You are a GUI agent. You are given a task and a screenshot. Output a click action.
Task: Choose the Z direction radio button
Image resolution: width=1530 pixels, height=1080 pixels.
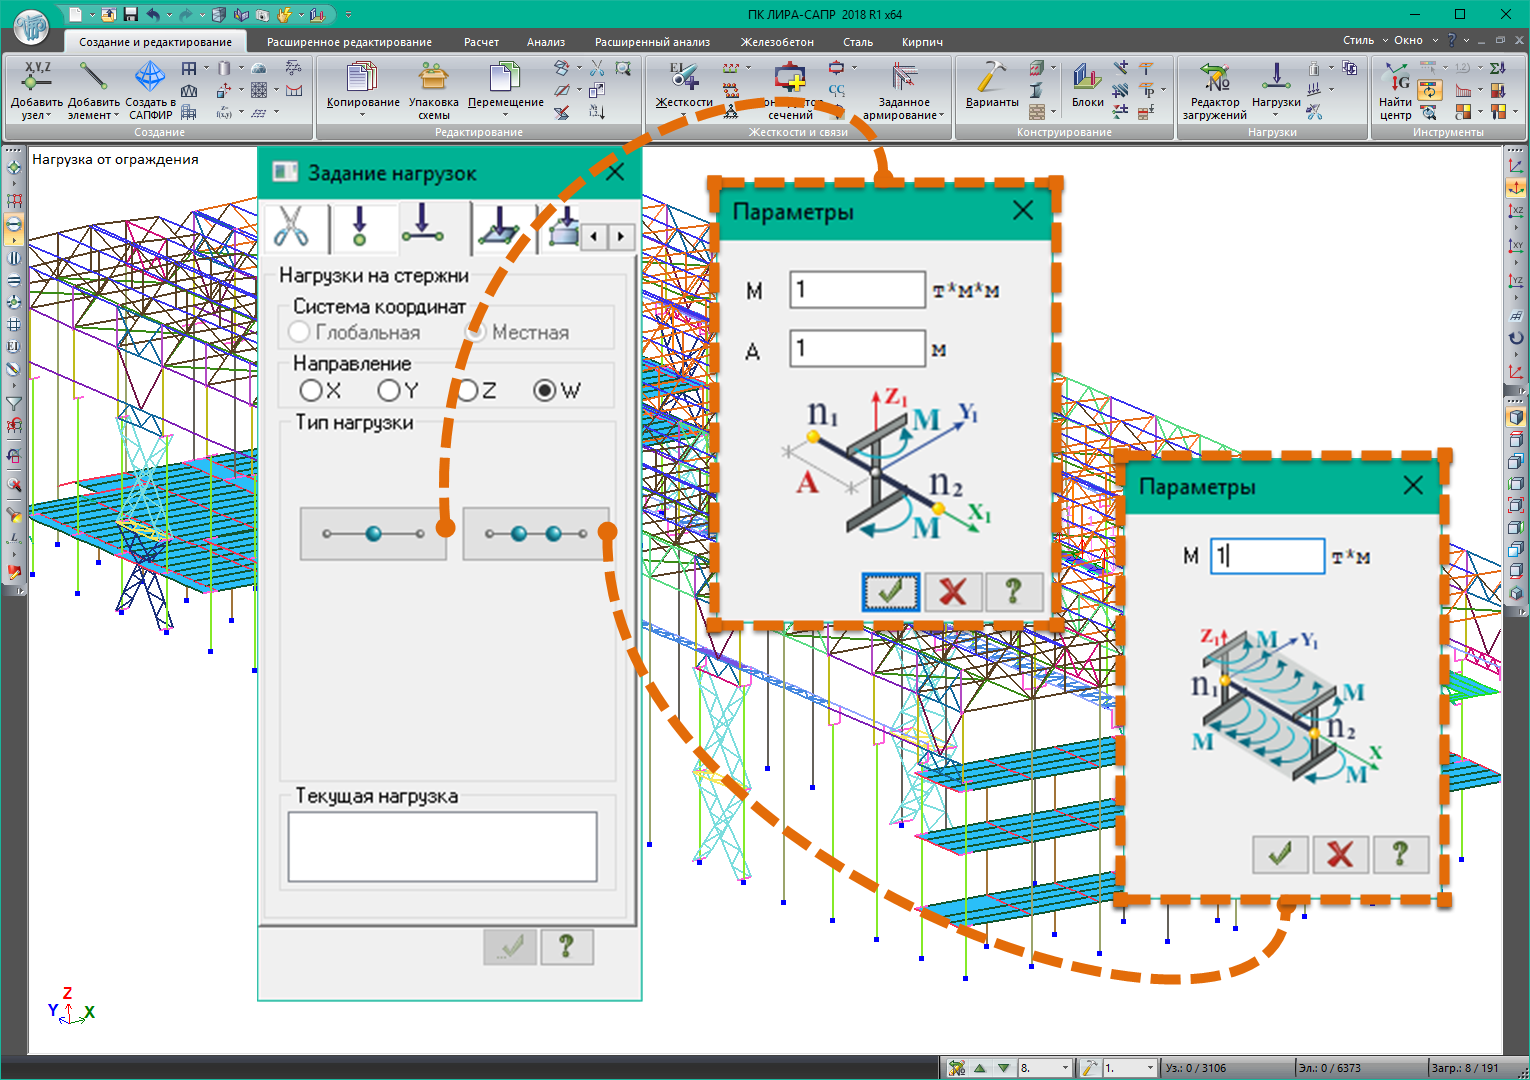click(467, 391)
